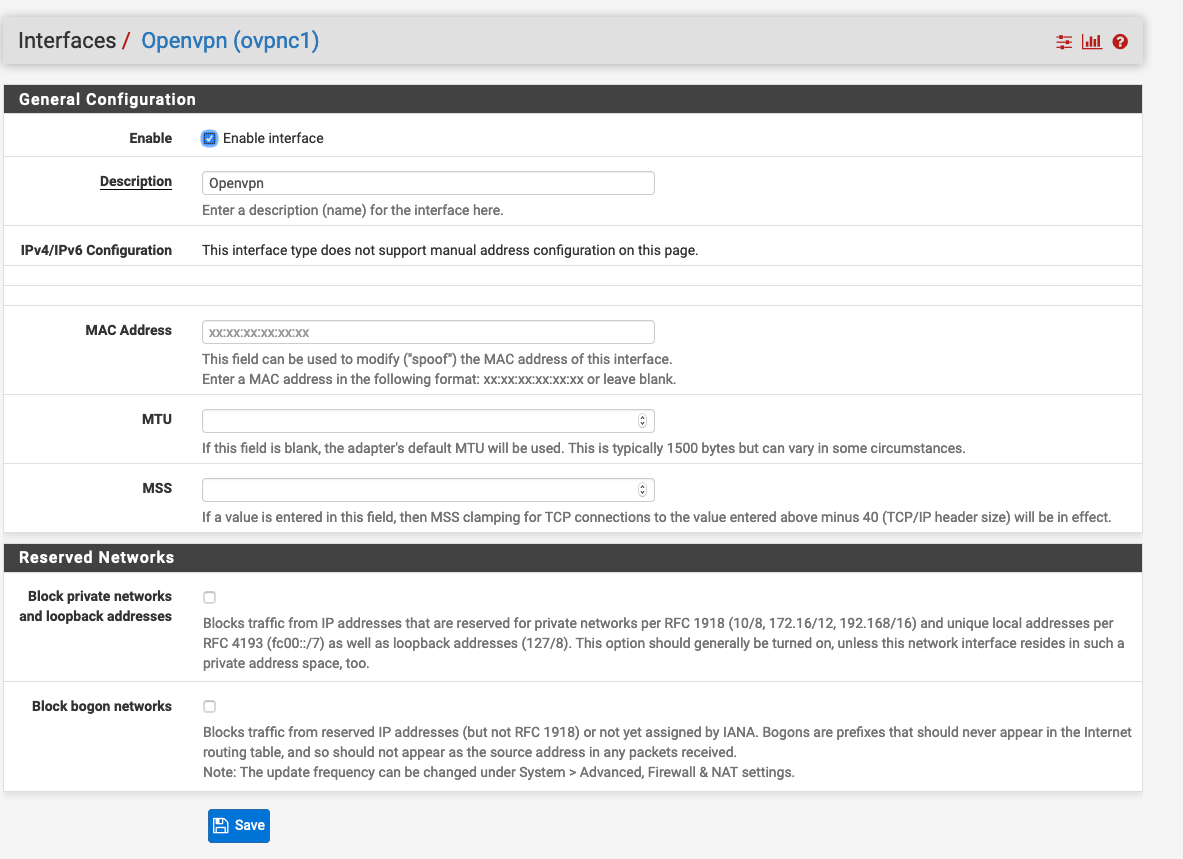Viewport: 1183px width, 859px height.
Task: Click the MSS label
Action: pos(157,489)
